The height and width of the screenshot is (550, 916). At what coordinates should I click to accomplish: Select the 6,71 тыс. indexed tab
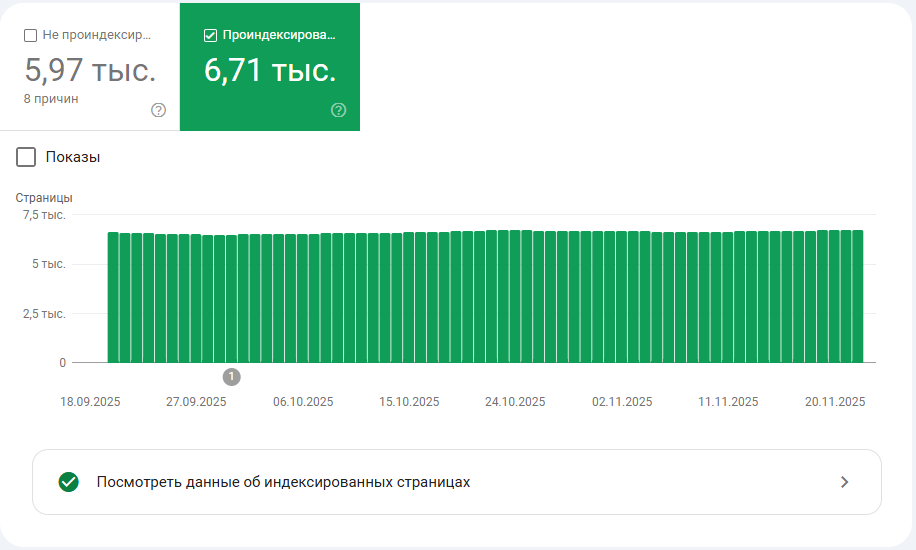point(270,67)
